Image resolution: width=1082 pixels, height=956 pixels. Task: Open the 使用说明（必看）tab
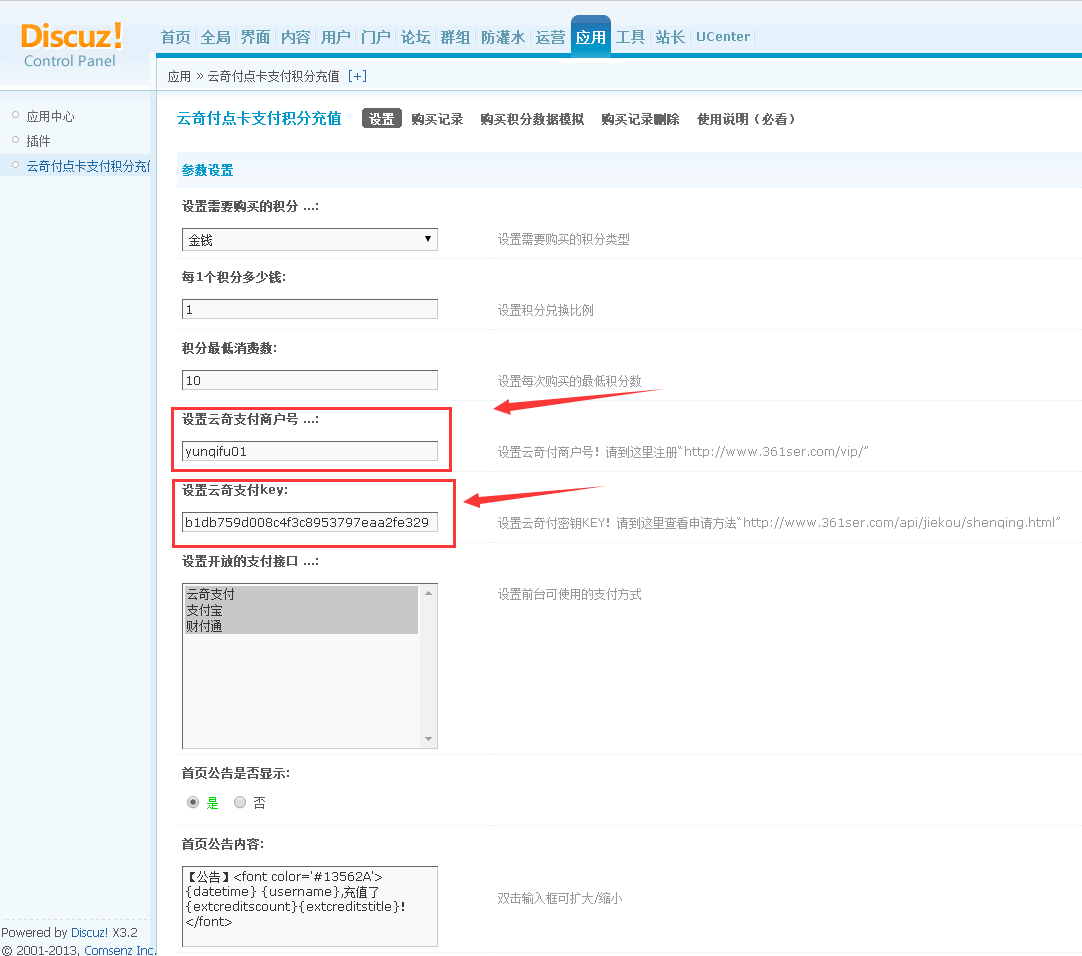pos(746,119)
